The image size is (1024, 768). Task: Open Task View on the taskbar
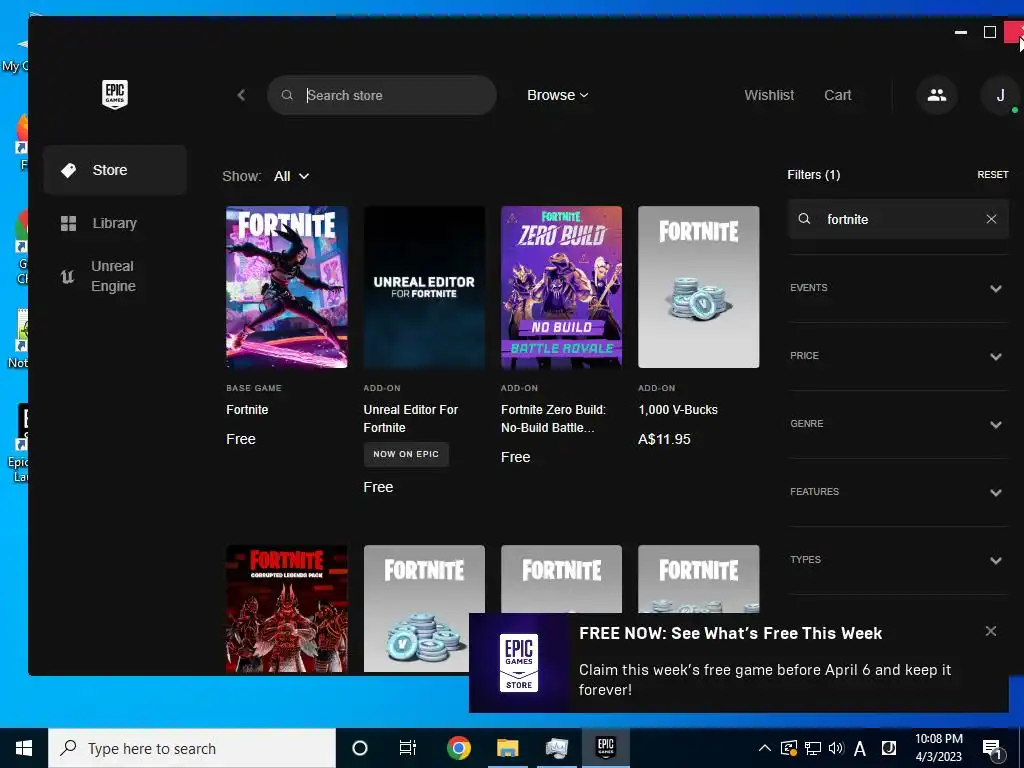pos(408,748)
